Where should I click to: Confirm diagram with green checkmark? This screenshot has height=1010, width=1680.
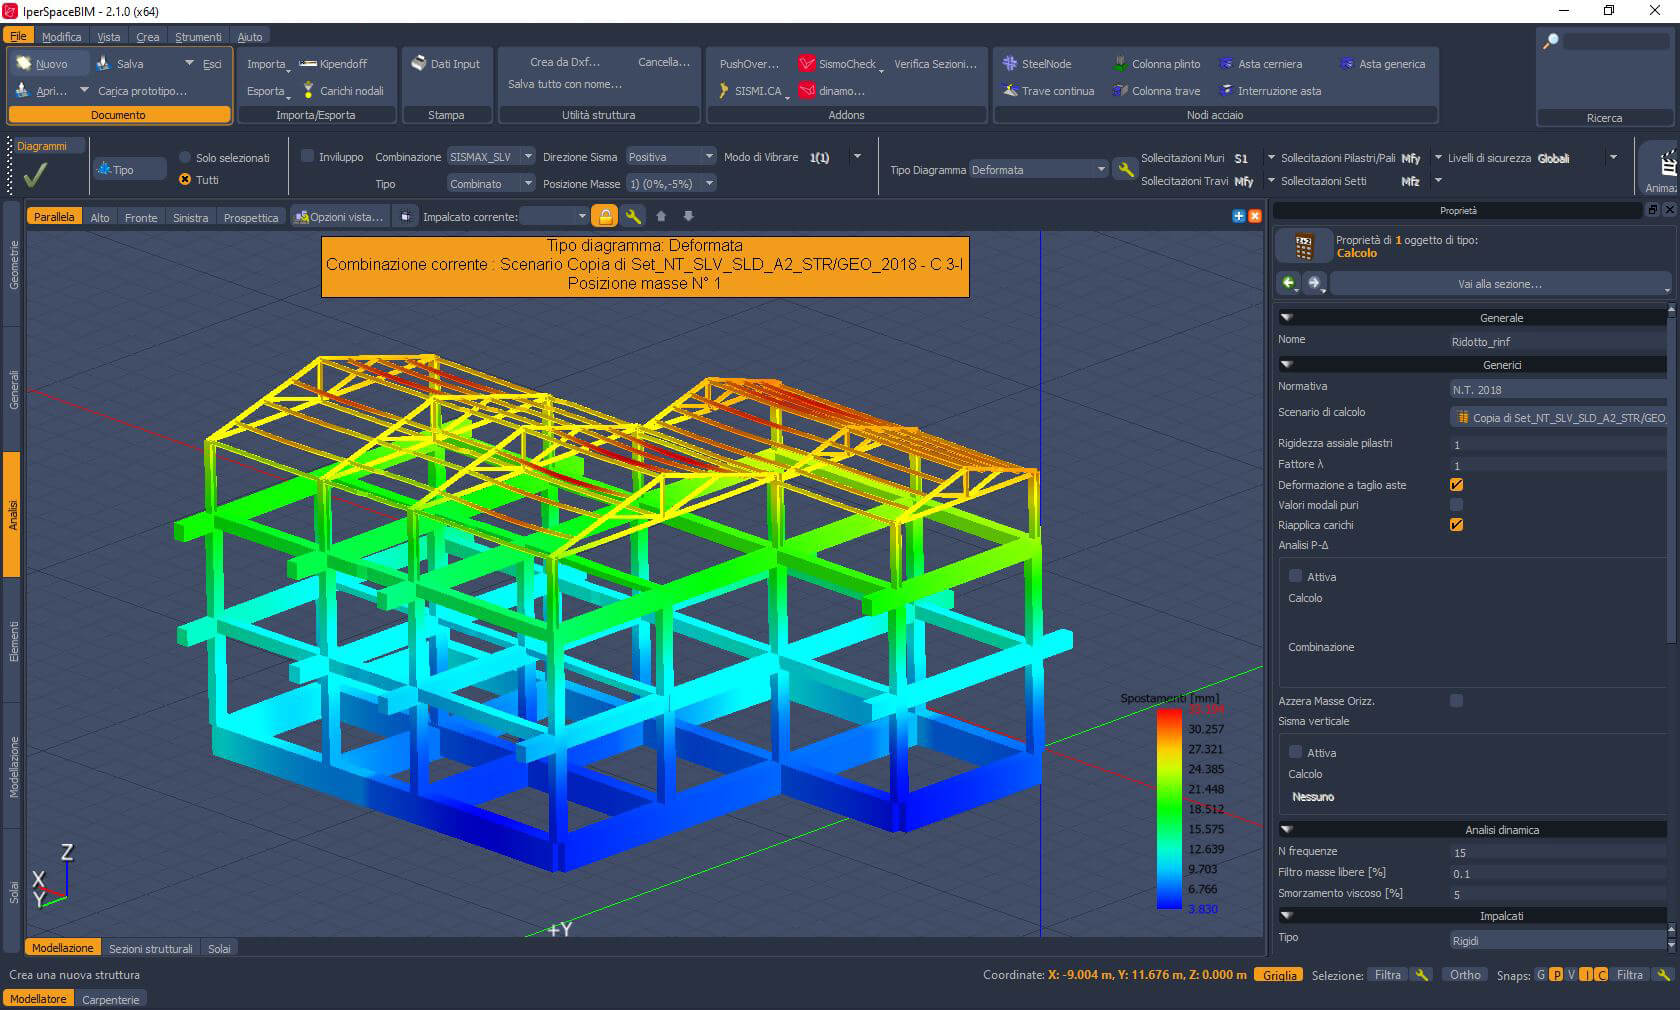pos(35,175)
